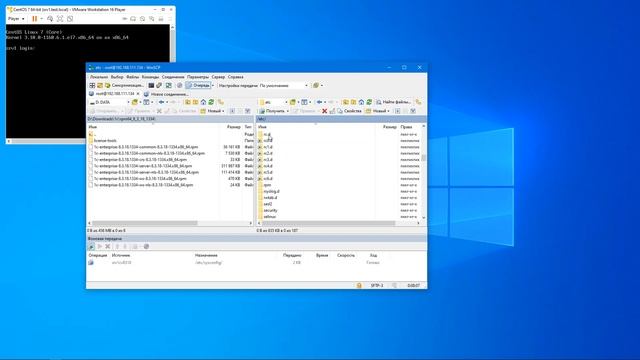Refresh the remote /etc panel
Viewport: 640px width, 360px height.
pyautogui.click(x=369, y=102)
